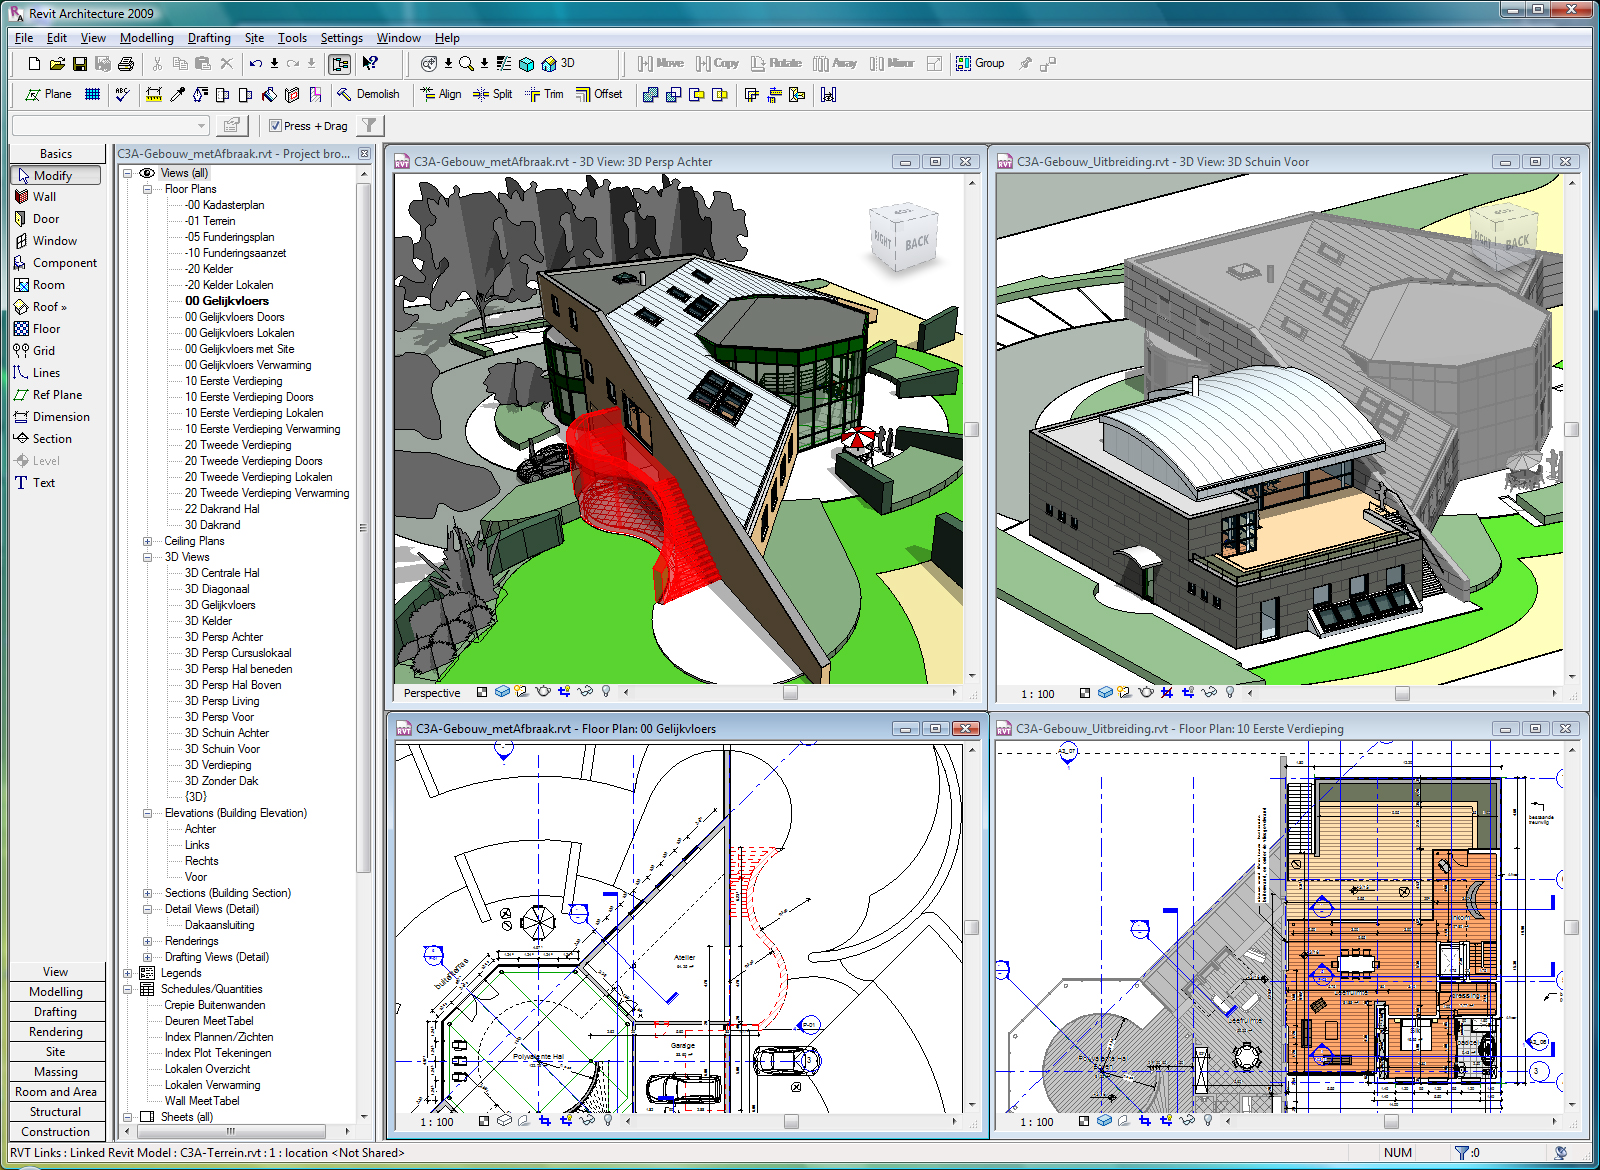The width and height of the screenshot is (1600, 1170).
Task: Open the Site menu
Action: click(254, 38)
